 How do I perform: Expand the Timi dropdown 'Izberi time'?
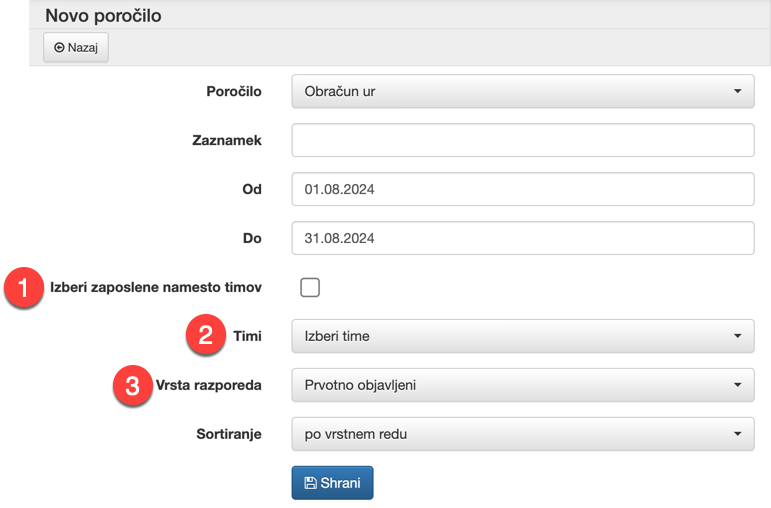pyautogui.click(x=522, y=336)
